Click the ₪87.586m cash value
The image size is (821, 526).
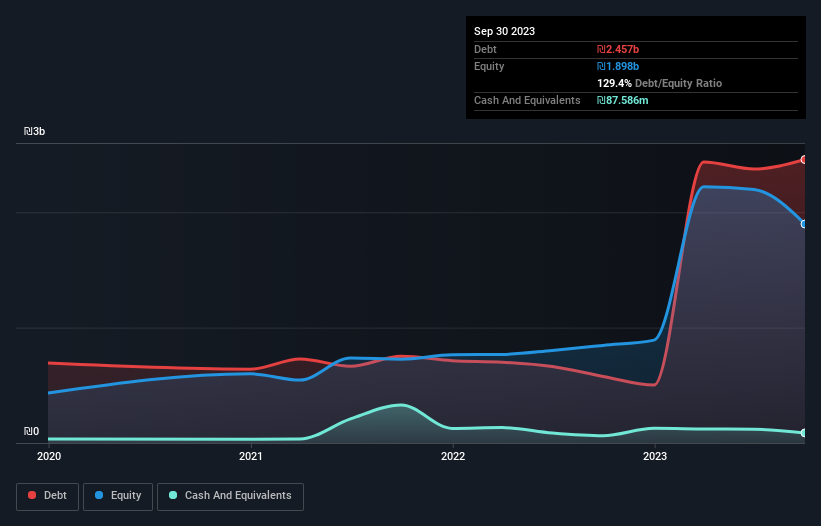click(x=623, y=100)
